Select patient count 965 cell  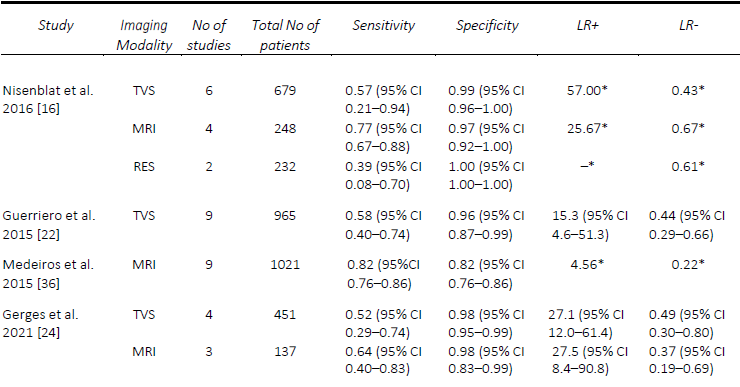point(285,216)
